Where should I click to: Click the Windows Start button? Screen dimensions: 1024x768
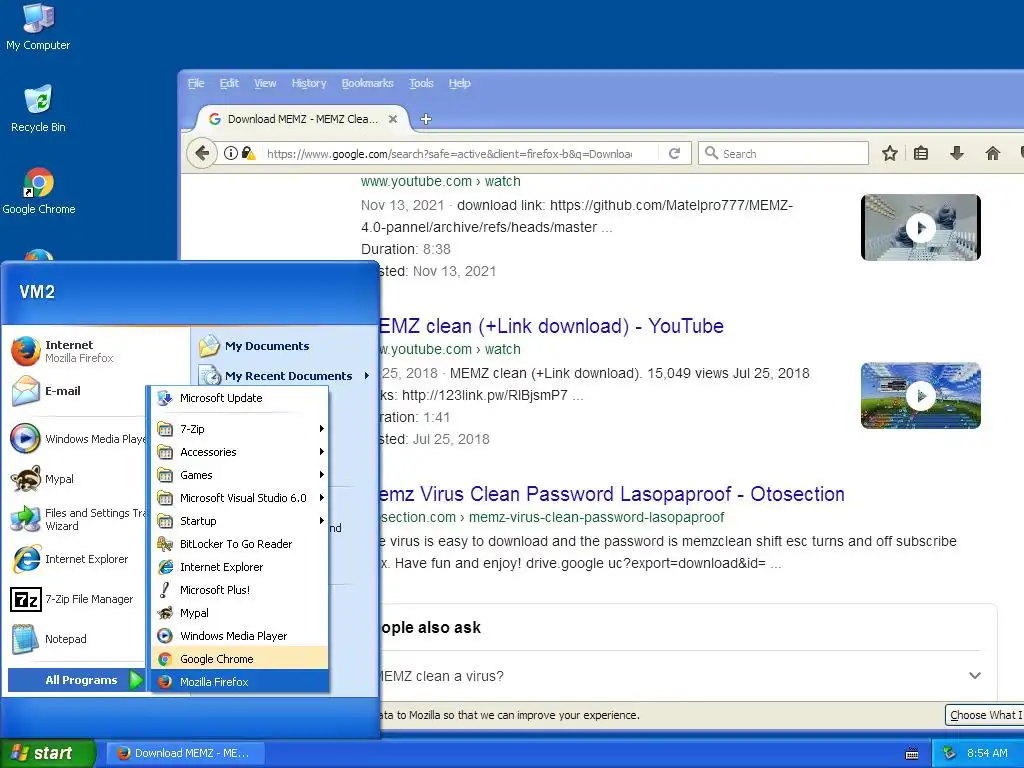pyautogui.click(x=48, y=753)
